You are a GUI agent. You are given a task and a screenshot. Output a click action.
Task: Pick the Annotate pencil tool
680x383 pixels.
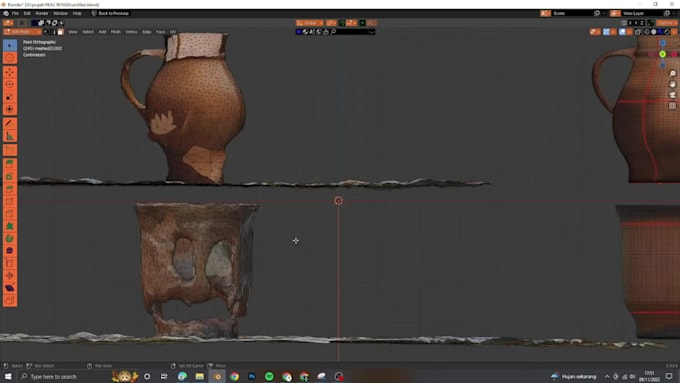coord(10,123)
